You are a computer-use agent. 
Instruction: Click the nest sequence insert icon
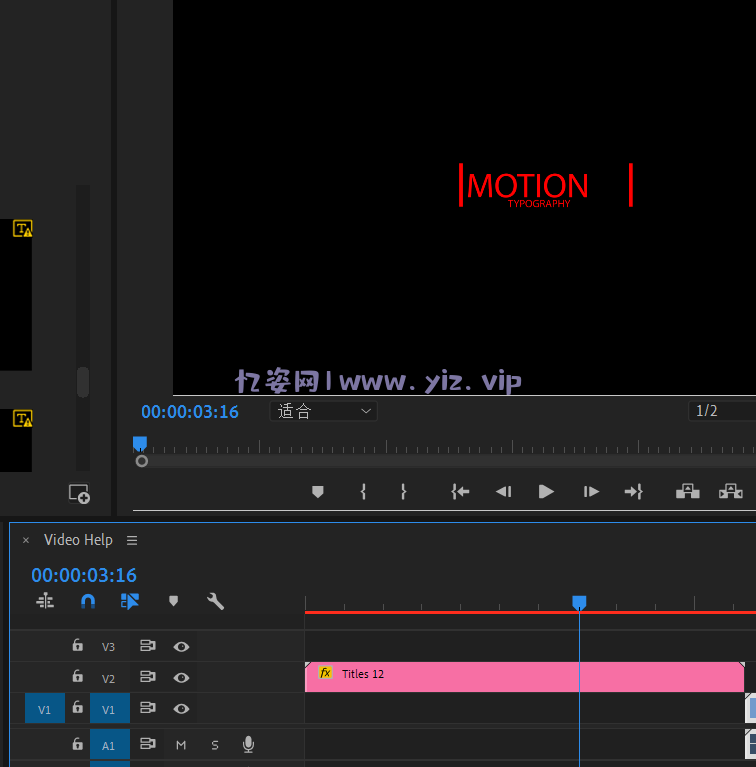tap(45, 601)
